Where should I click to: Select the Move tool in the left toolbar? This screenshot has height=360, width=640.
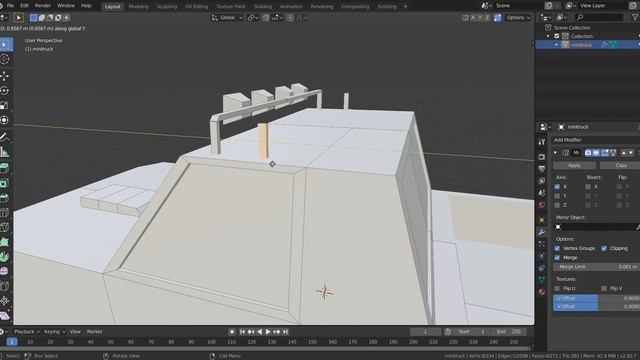[x=5, y=76]
